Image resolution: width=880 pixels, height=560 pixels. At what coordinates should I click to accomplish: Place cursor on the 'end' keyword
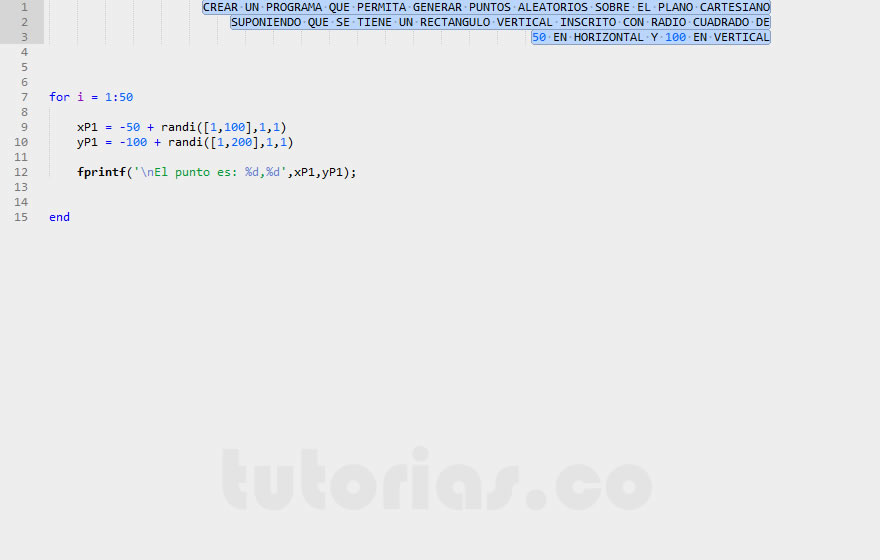(59, 217)
